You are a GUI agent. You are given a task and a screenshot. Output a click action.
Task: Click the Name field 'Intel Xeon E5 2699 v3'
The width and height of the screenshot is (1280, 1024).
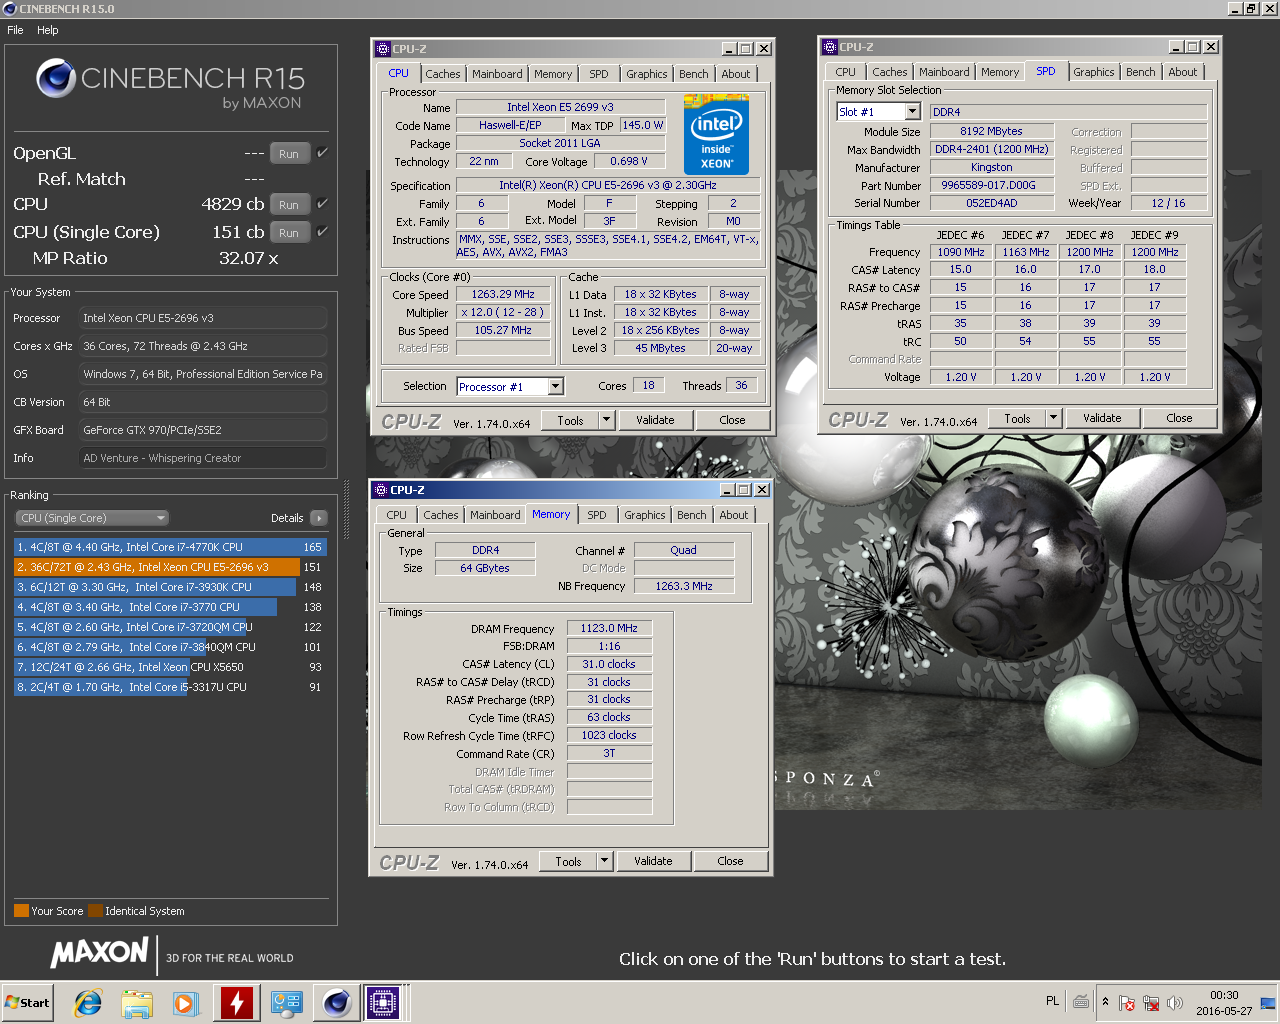(x=560, y=107)
